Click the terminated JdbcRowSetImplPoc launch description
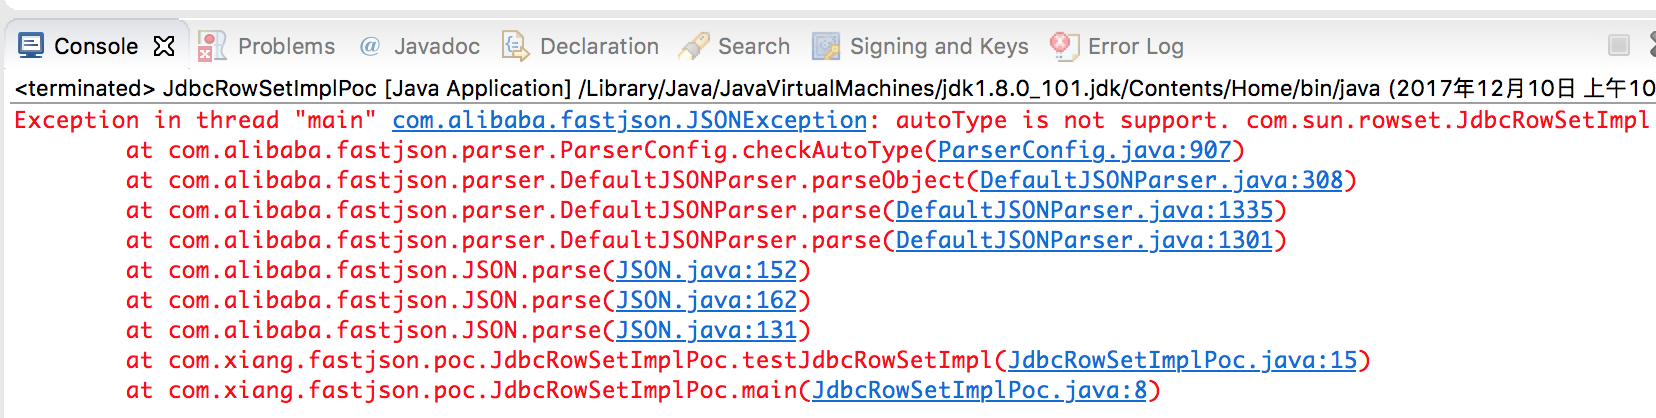This screenshot has height=418, width=1656. pyautogui.click(x=834, y=88)
